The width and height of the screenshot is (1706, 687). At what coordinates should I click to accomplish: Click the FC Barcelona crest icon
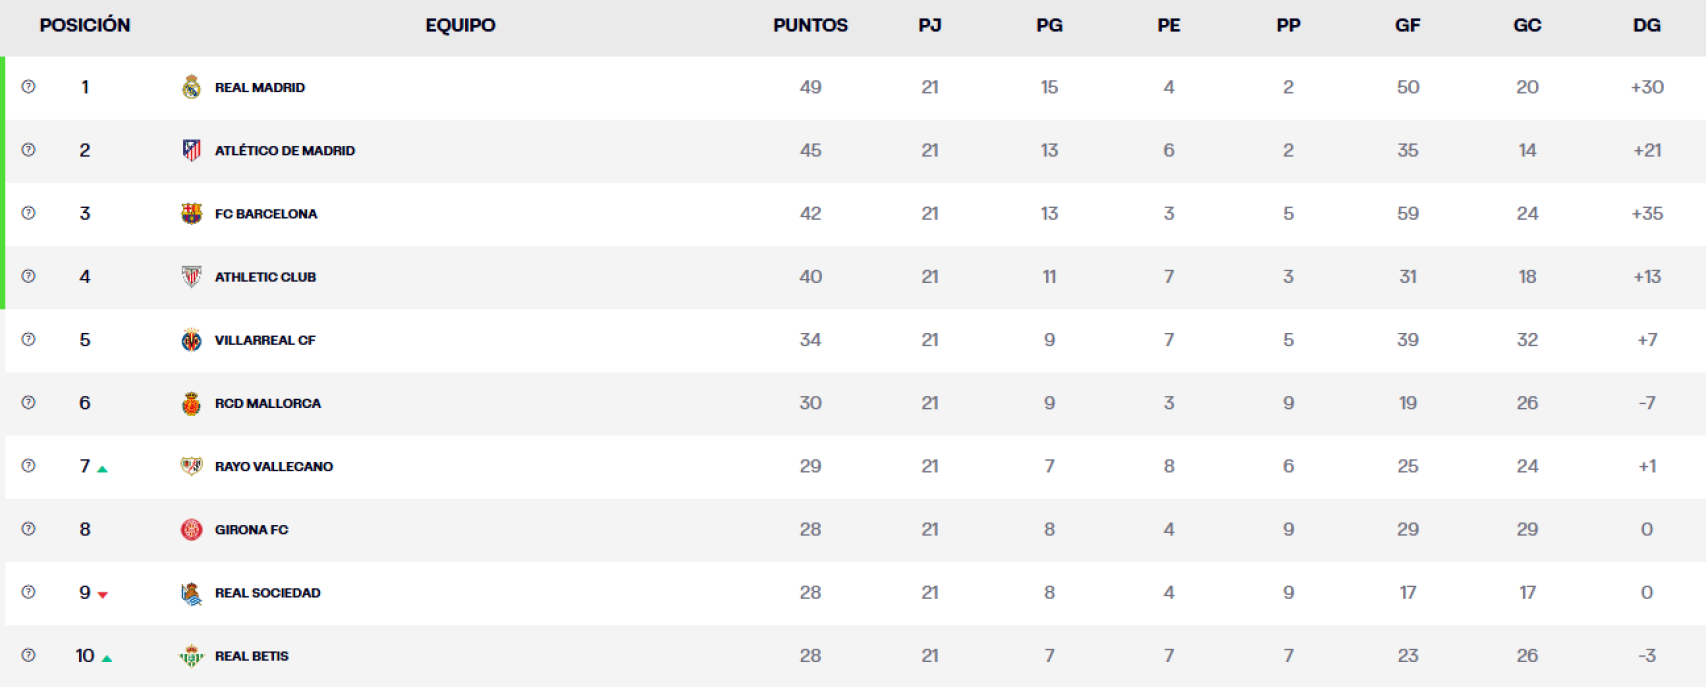click(x=191, y=213)
